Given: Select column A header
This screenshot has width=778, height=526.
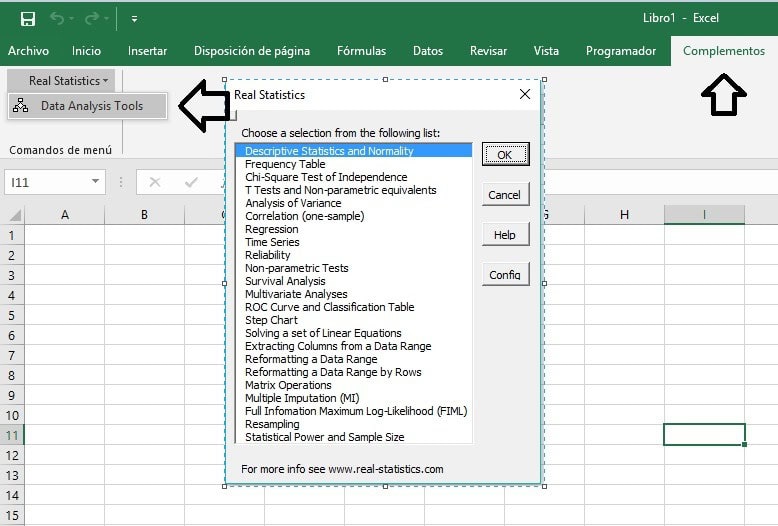Looking at the screenshot, I should point(65,215).
